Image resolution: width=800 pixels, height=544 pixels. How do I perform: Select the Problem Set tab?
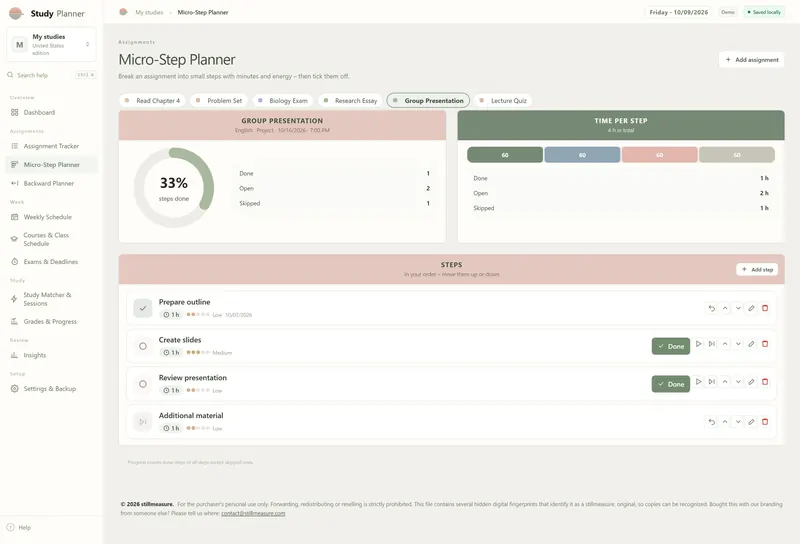pyautogui.click(x=219, y=101)
